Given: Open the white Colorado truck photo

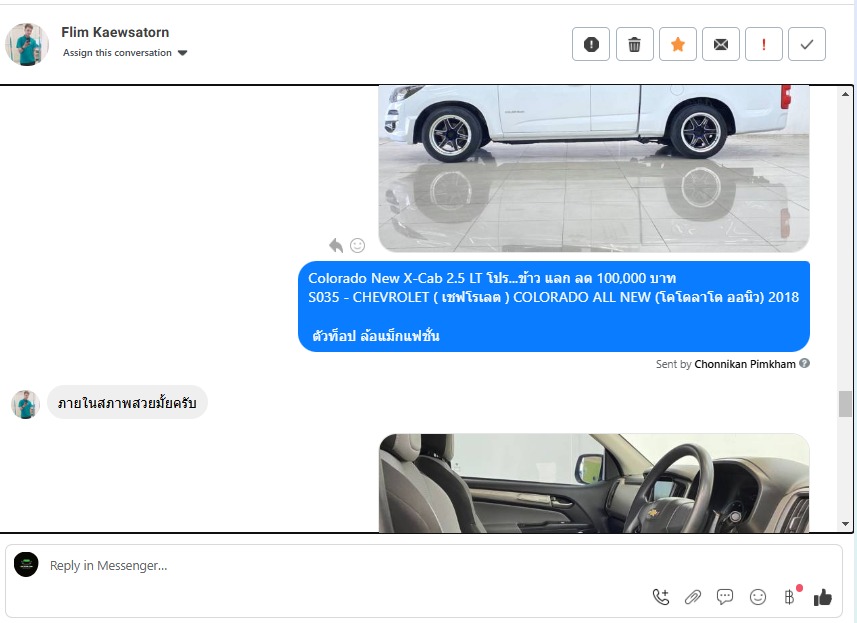Looking at the screenshot, I should point(594,169).
